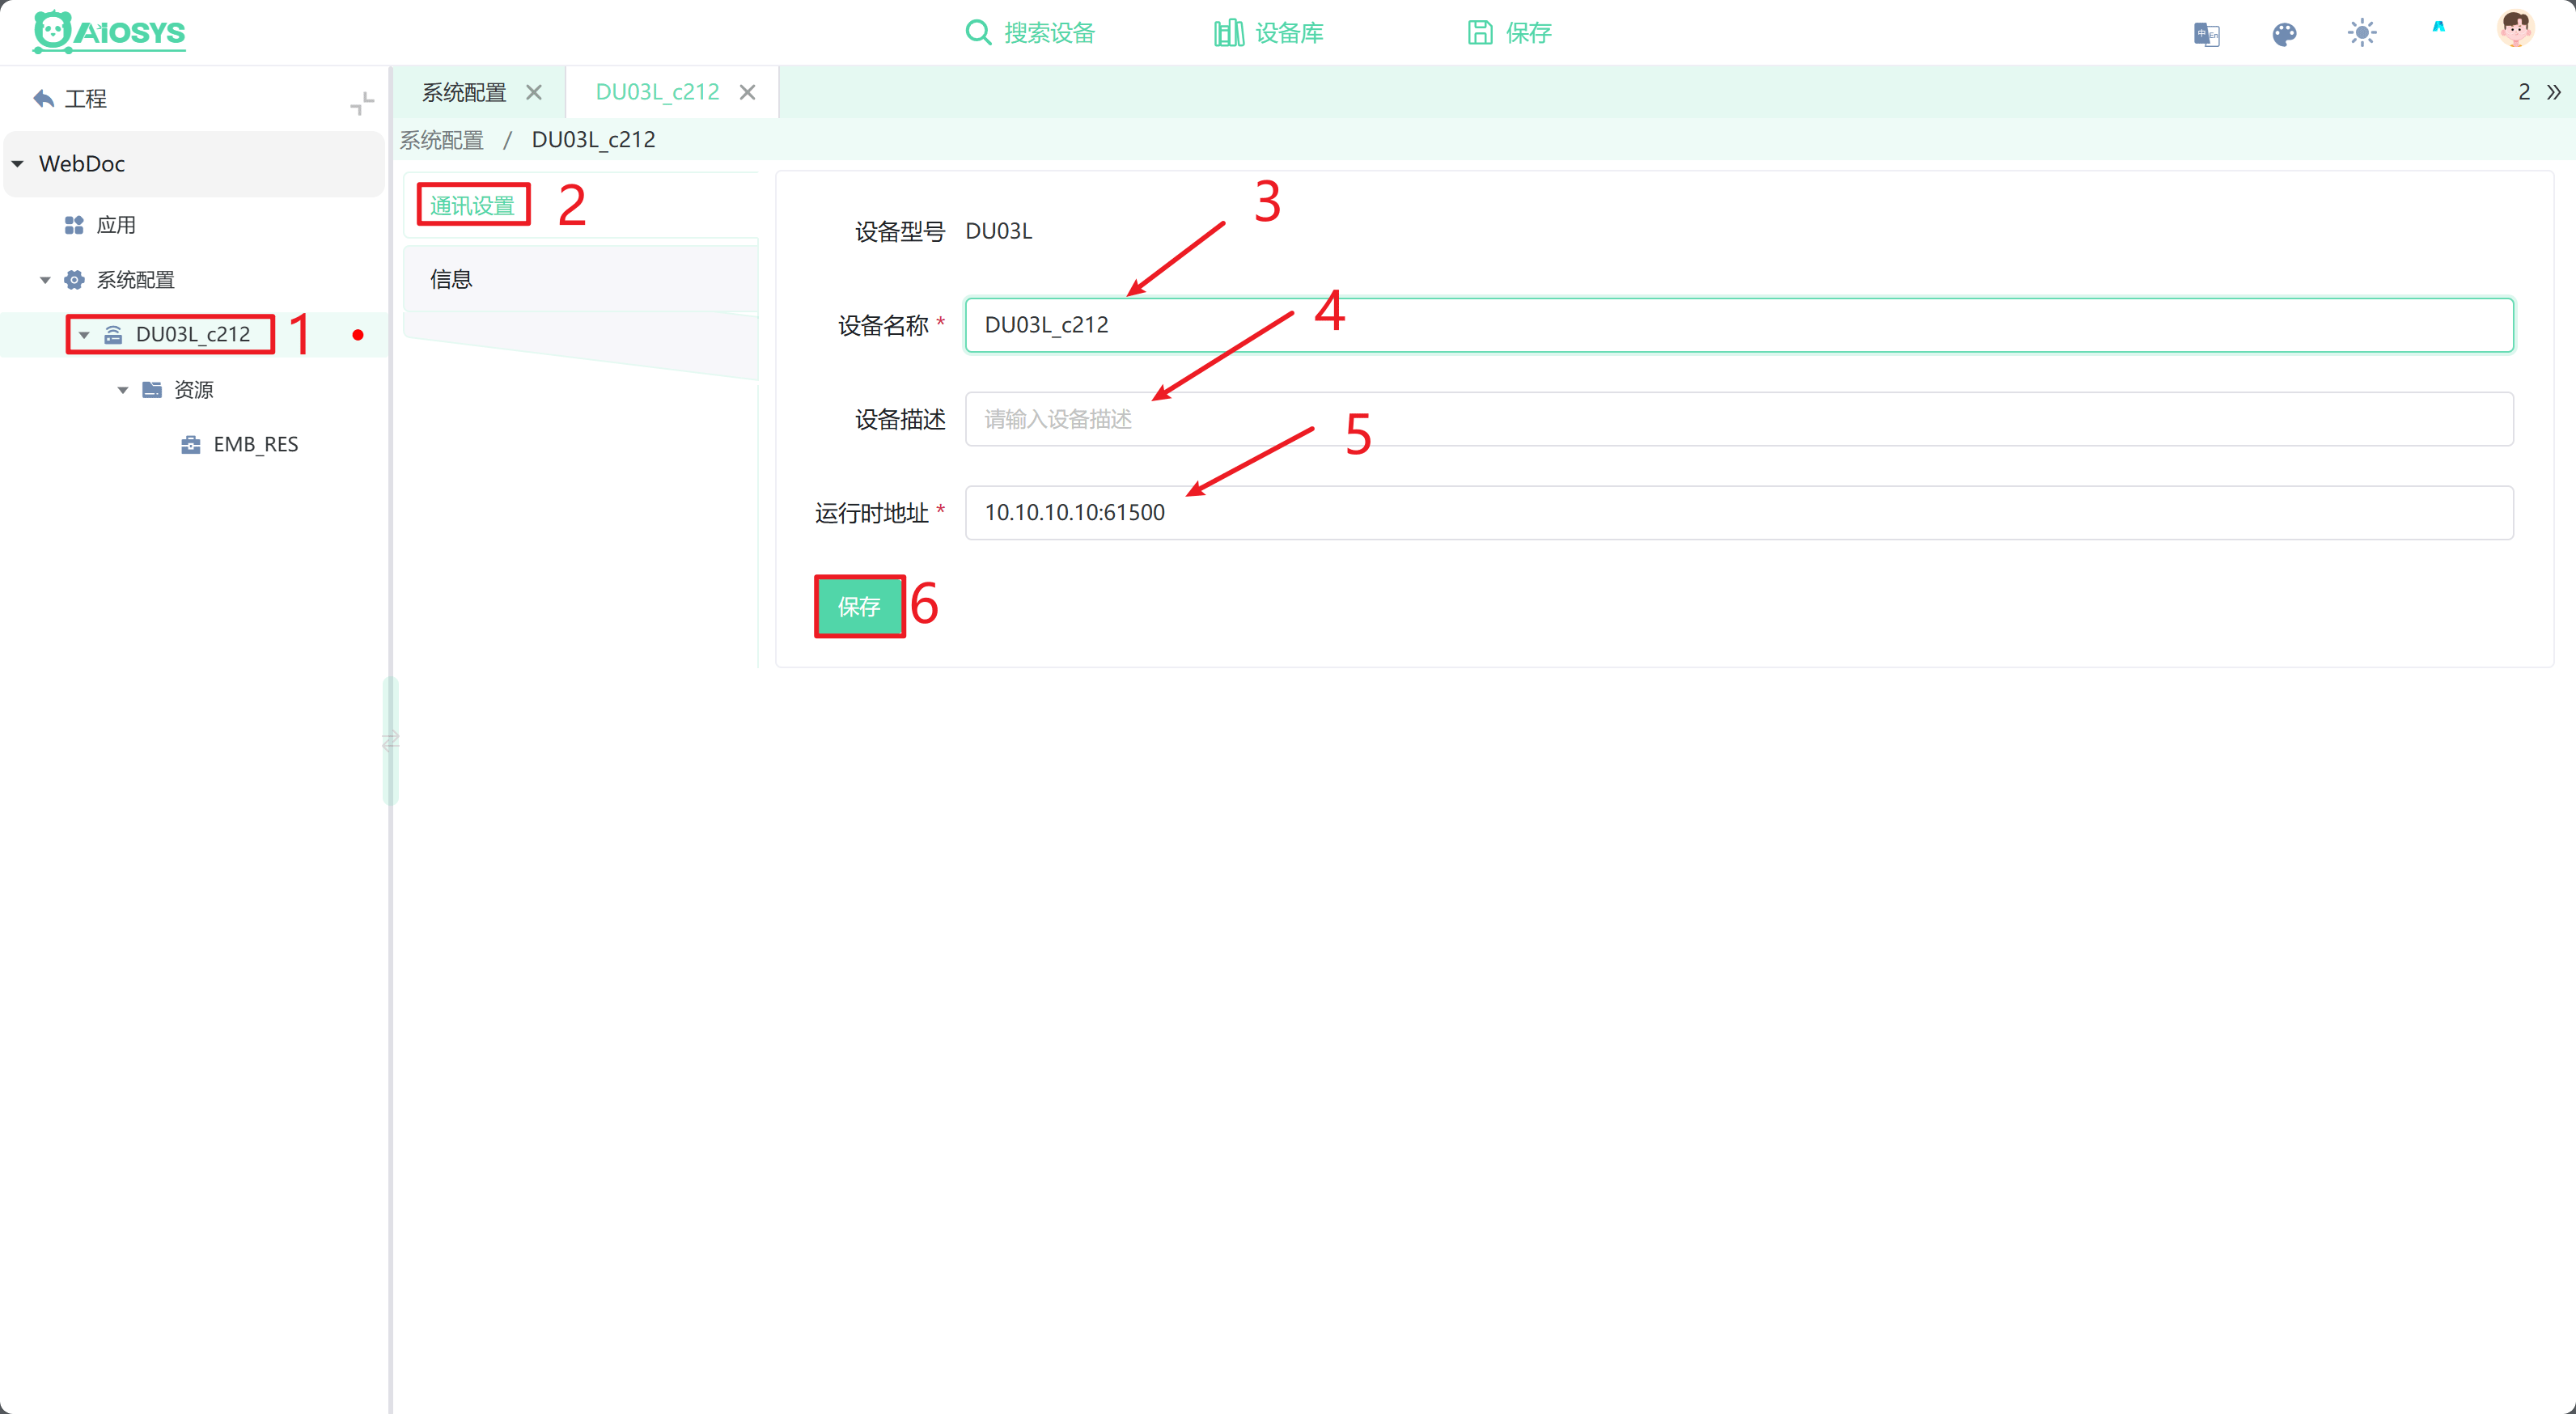Image resolution: width=2576 pixels, height=1414 pixels.
Task: Focus the 运行时地址 input field
Action: point(1738,513)
